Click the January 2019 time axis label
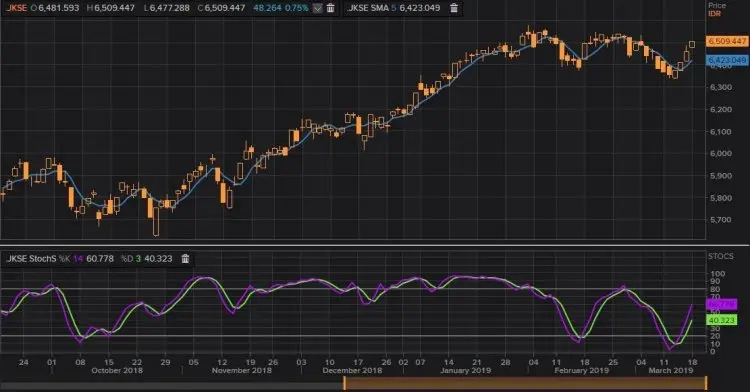The image size is (750, 392). tap(465, 370)
